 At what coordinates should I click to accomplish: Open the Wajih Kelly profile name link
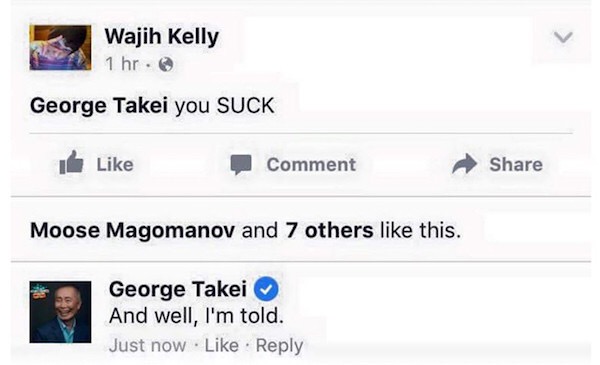click(x=162, y=37)
